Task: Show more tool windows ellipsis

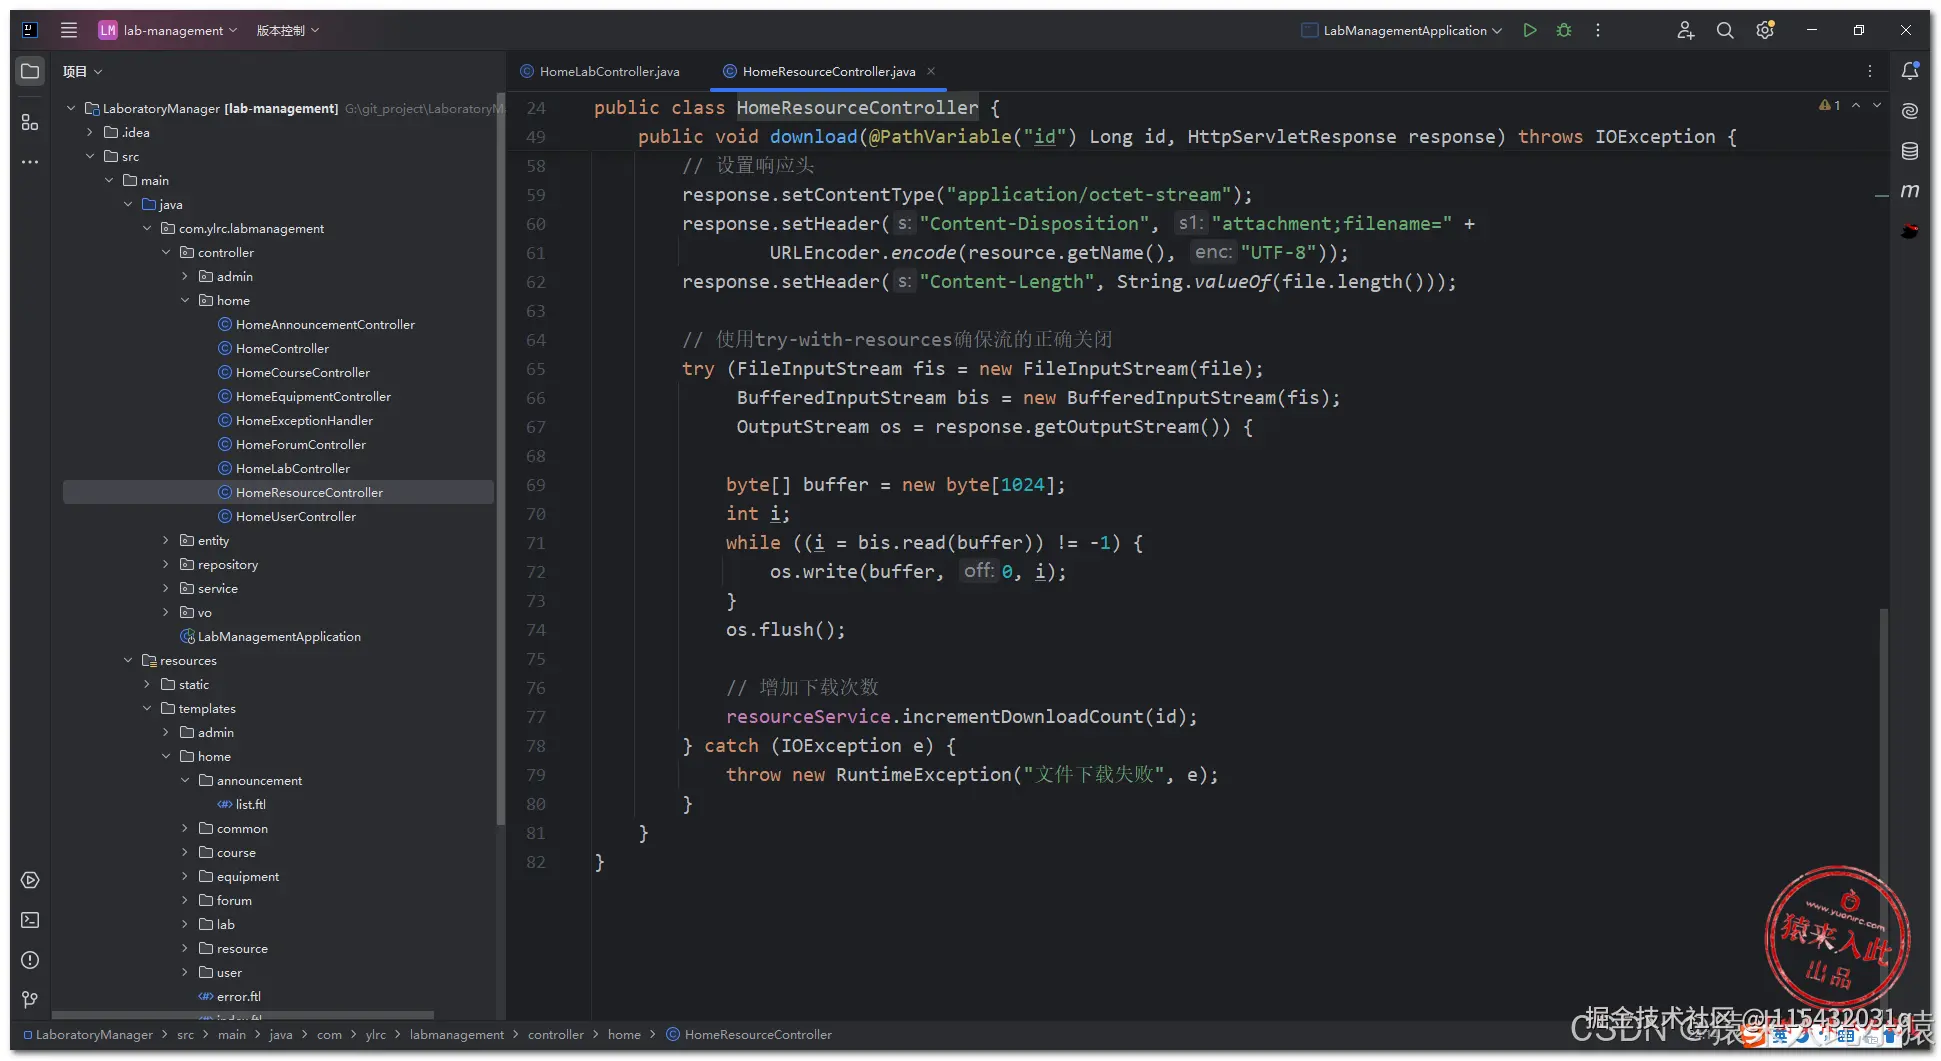Action: (x=30, y=162)
